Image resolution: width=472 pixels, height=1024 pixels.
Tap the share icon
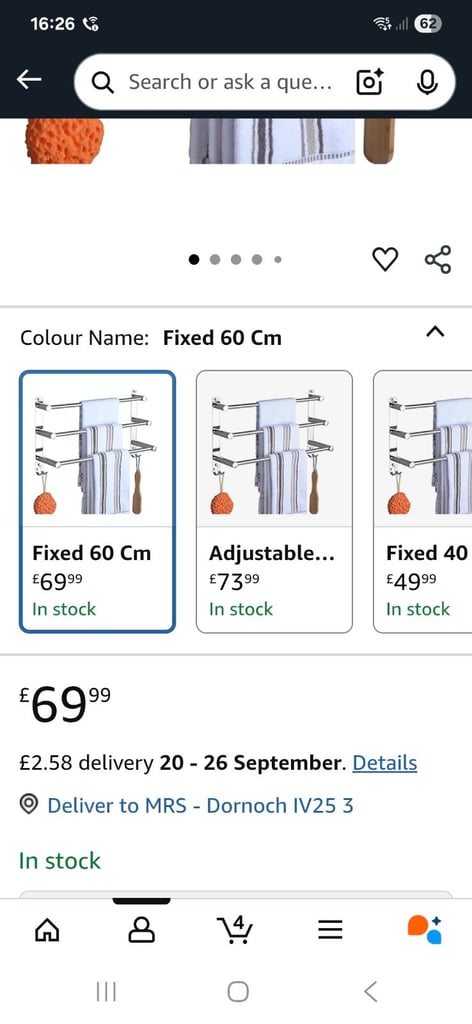point(437,259)
